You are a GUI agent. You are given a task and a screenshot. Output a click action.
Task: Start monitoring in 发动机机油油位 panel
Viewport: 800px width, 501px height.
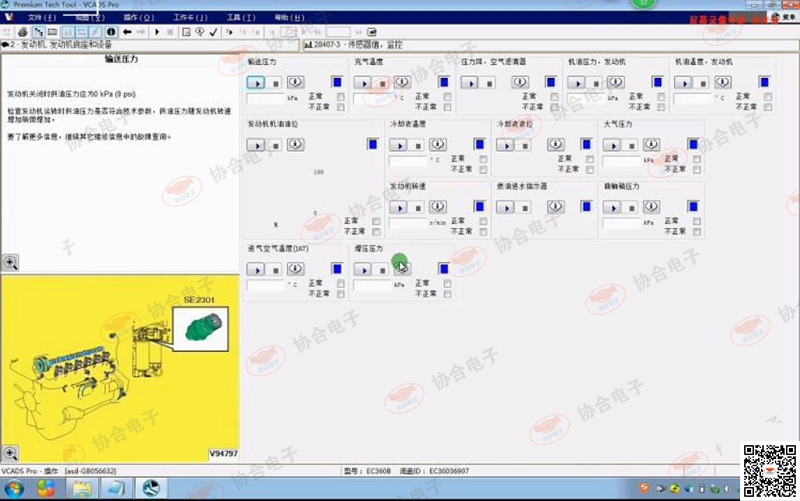coord(256,145)
